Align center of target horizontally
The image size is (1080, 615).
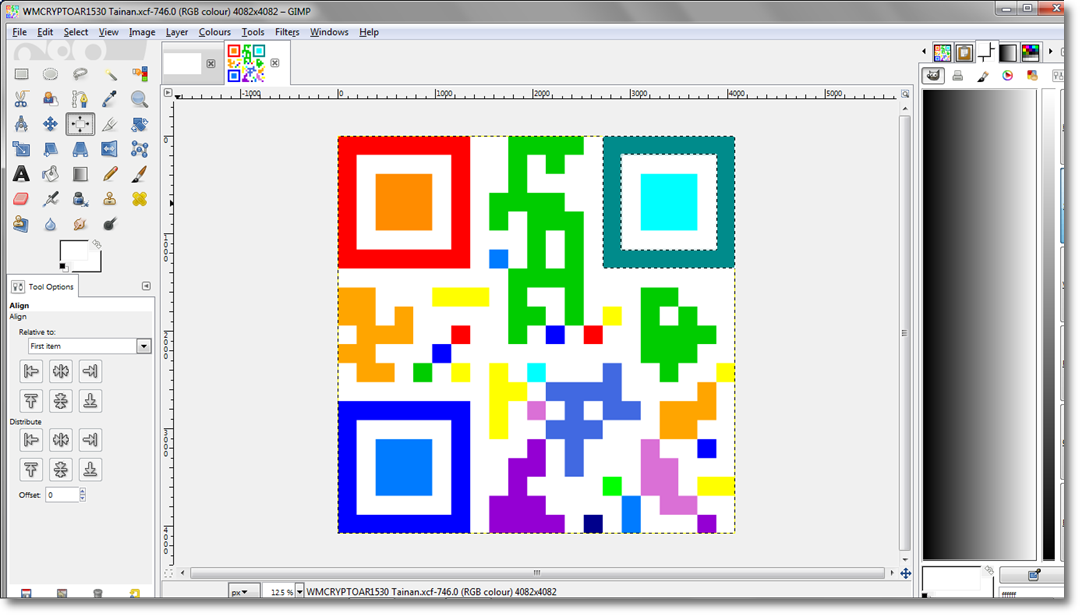[x=61, y=371]
